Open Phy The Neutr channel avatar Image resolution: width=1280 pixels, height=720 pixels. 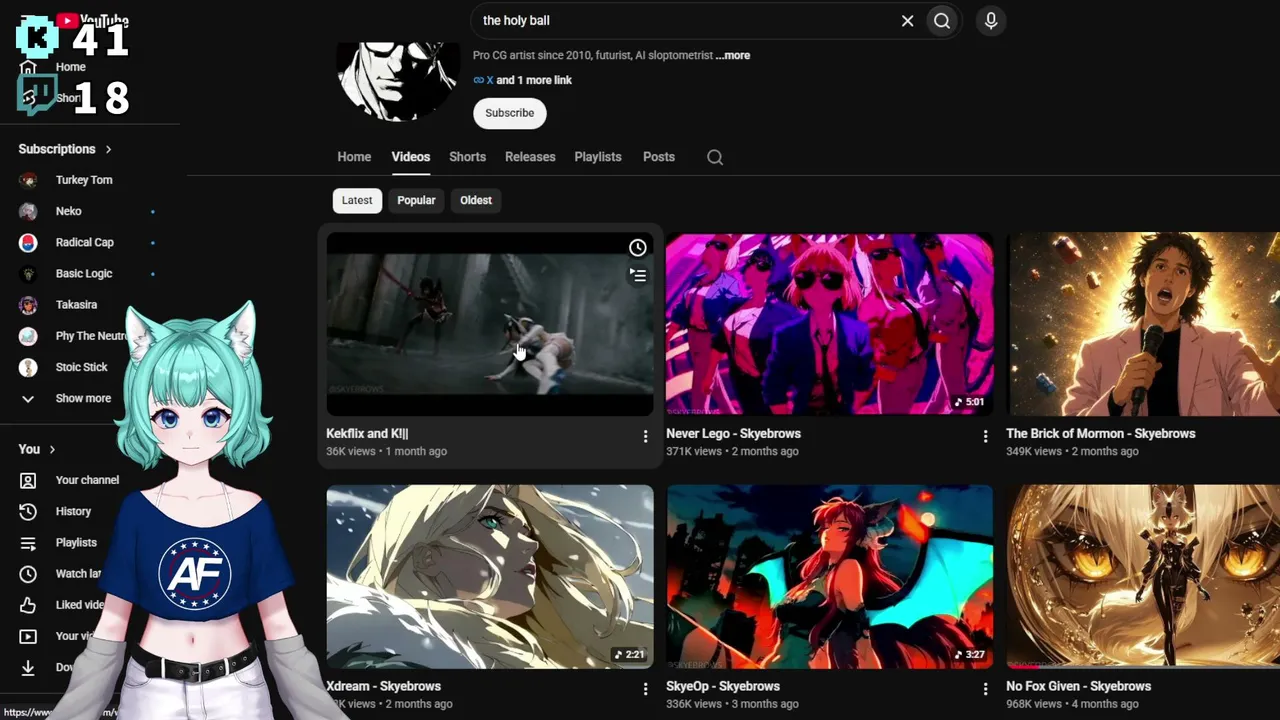tap(28, 336)
